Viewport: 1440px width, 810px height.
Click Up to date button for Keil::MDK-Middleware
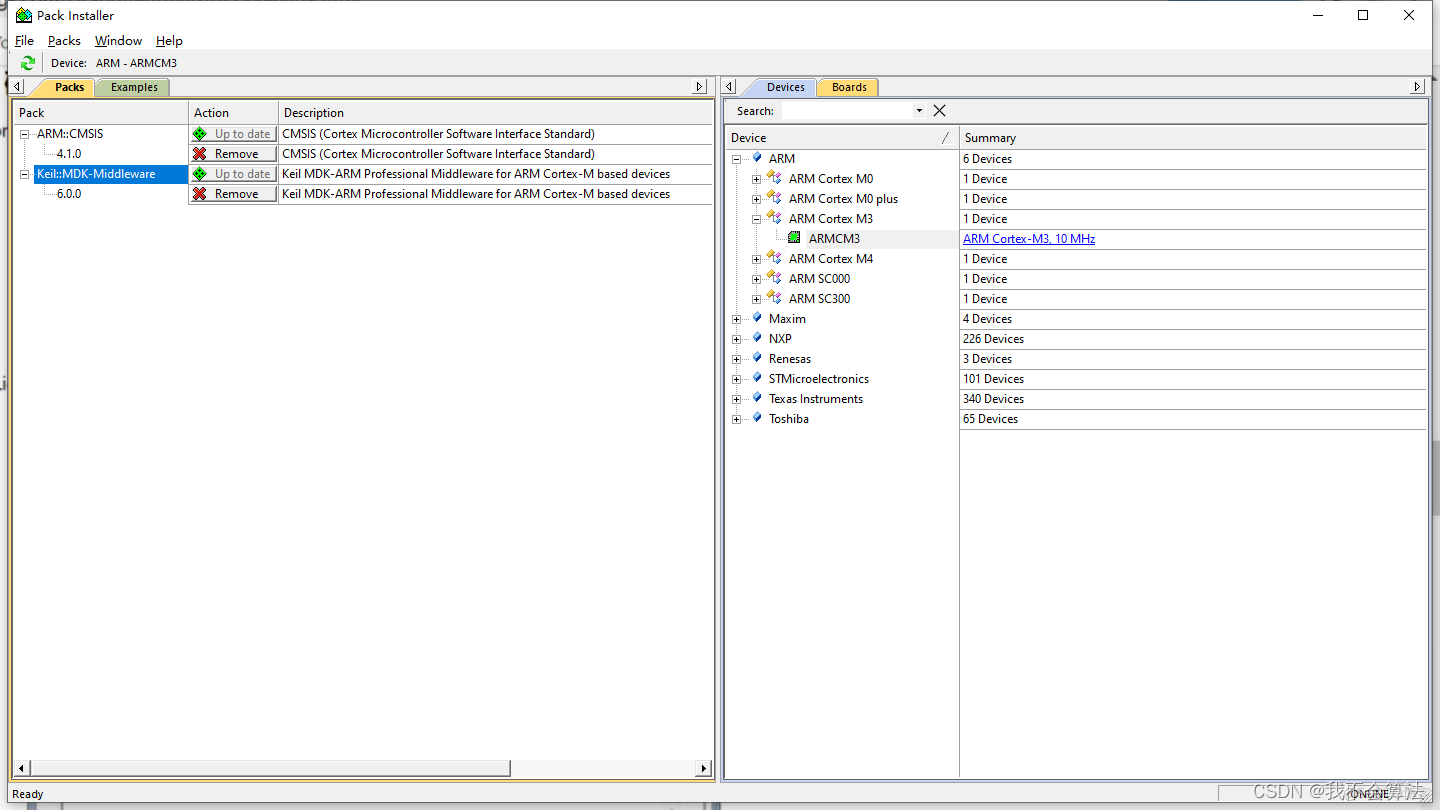coord(233,174)
